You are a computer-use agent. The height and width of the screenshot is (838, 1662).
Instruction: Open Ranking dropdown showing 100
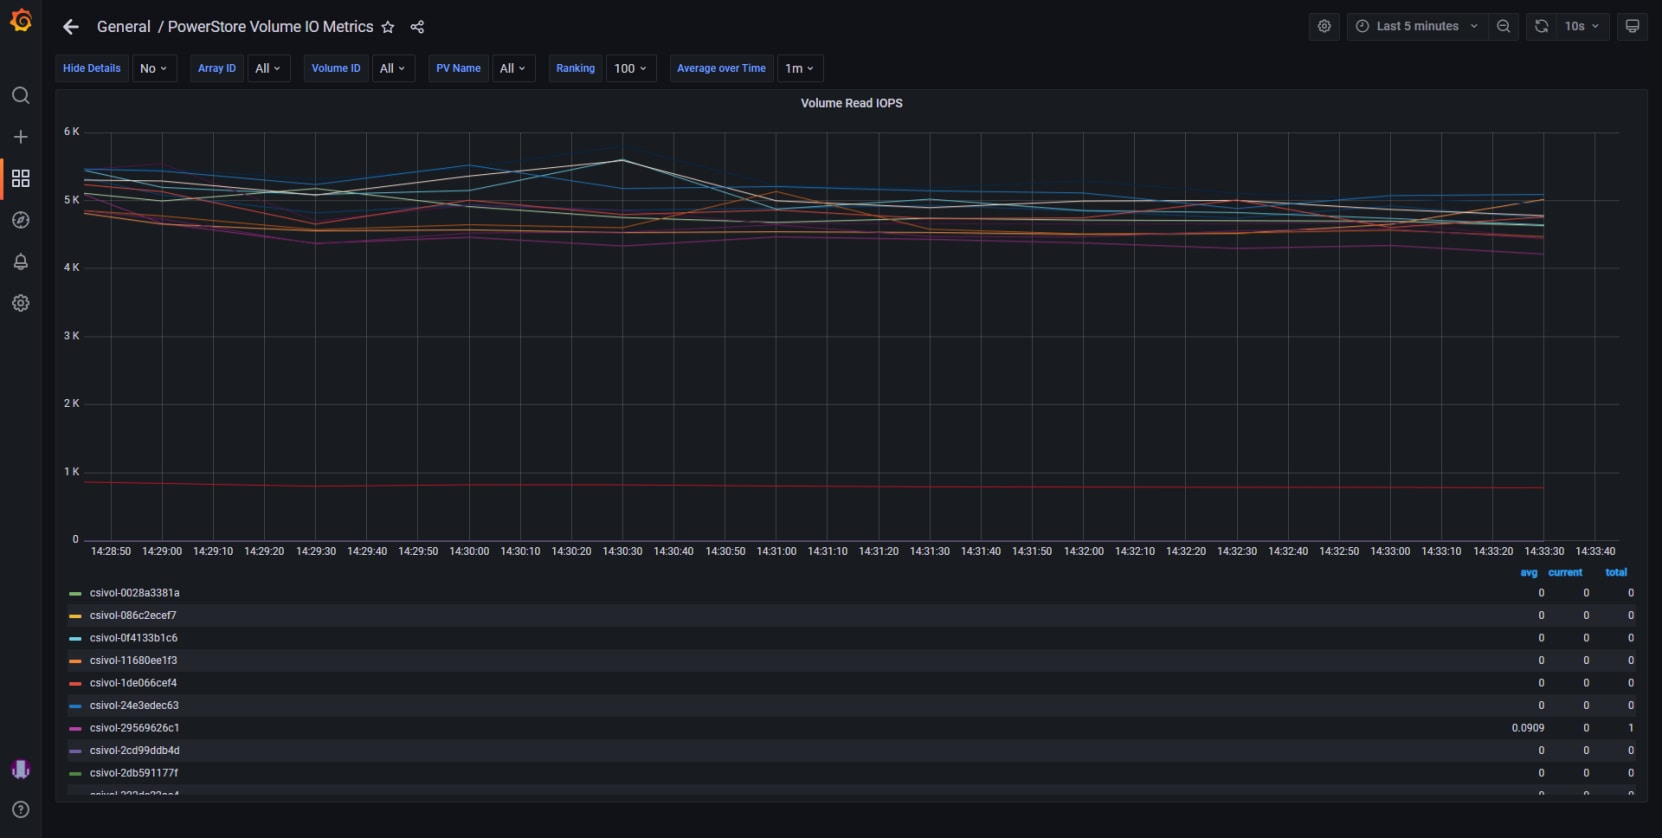click(x=631, y=68)
